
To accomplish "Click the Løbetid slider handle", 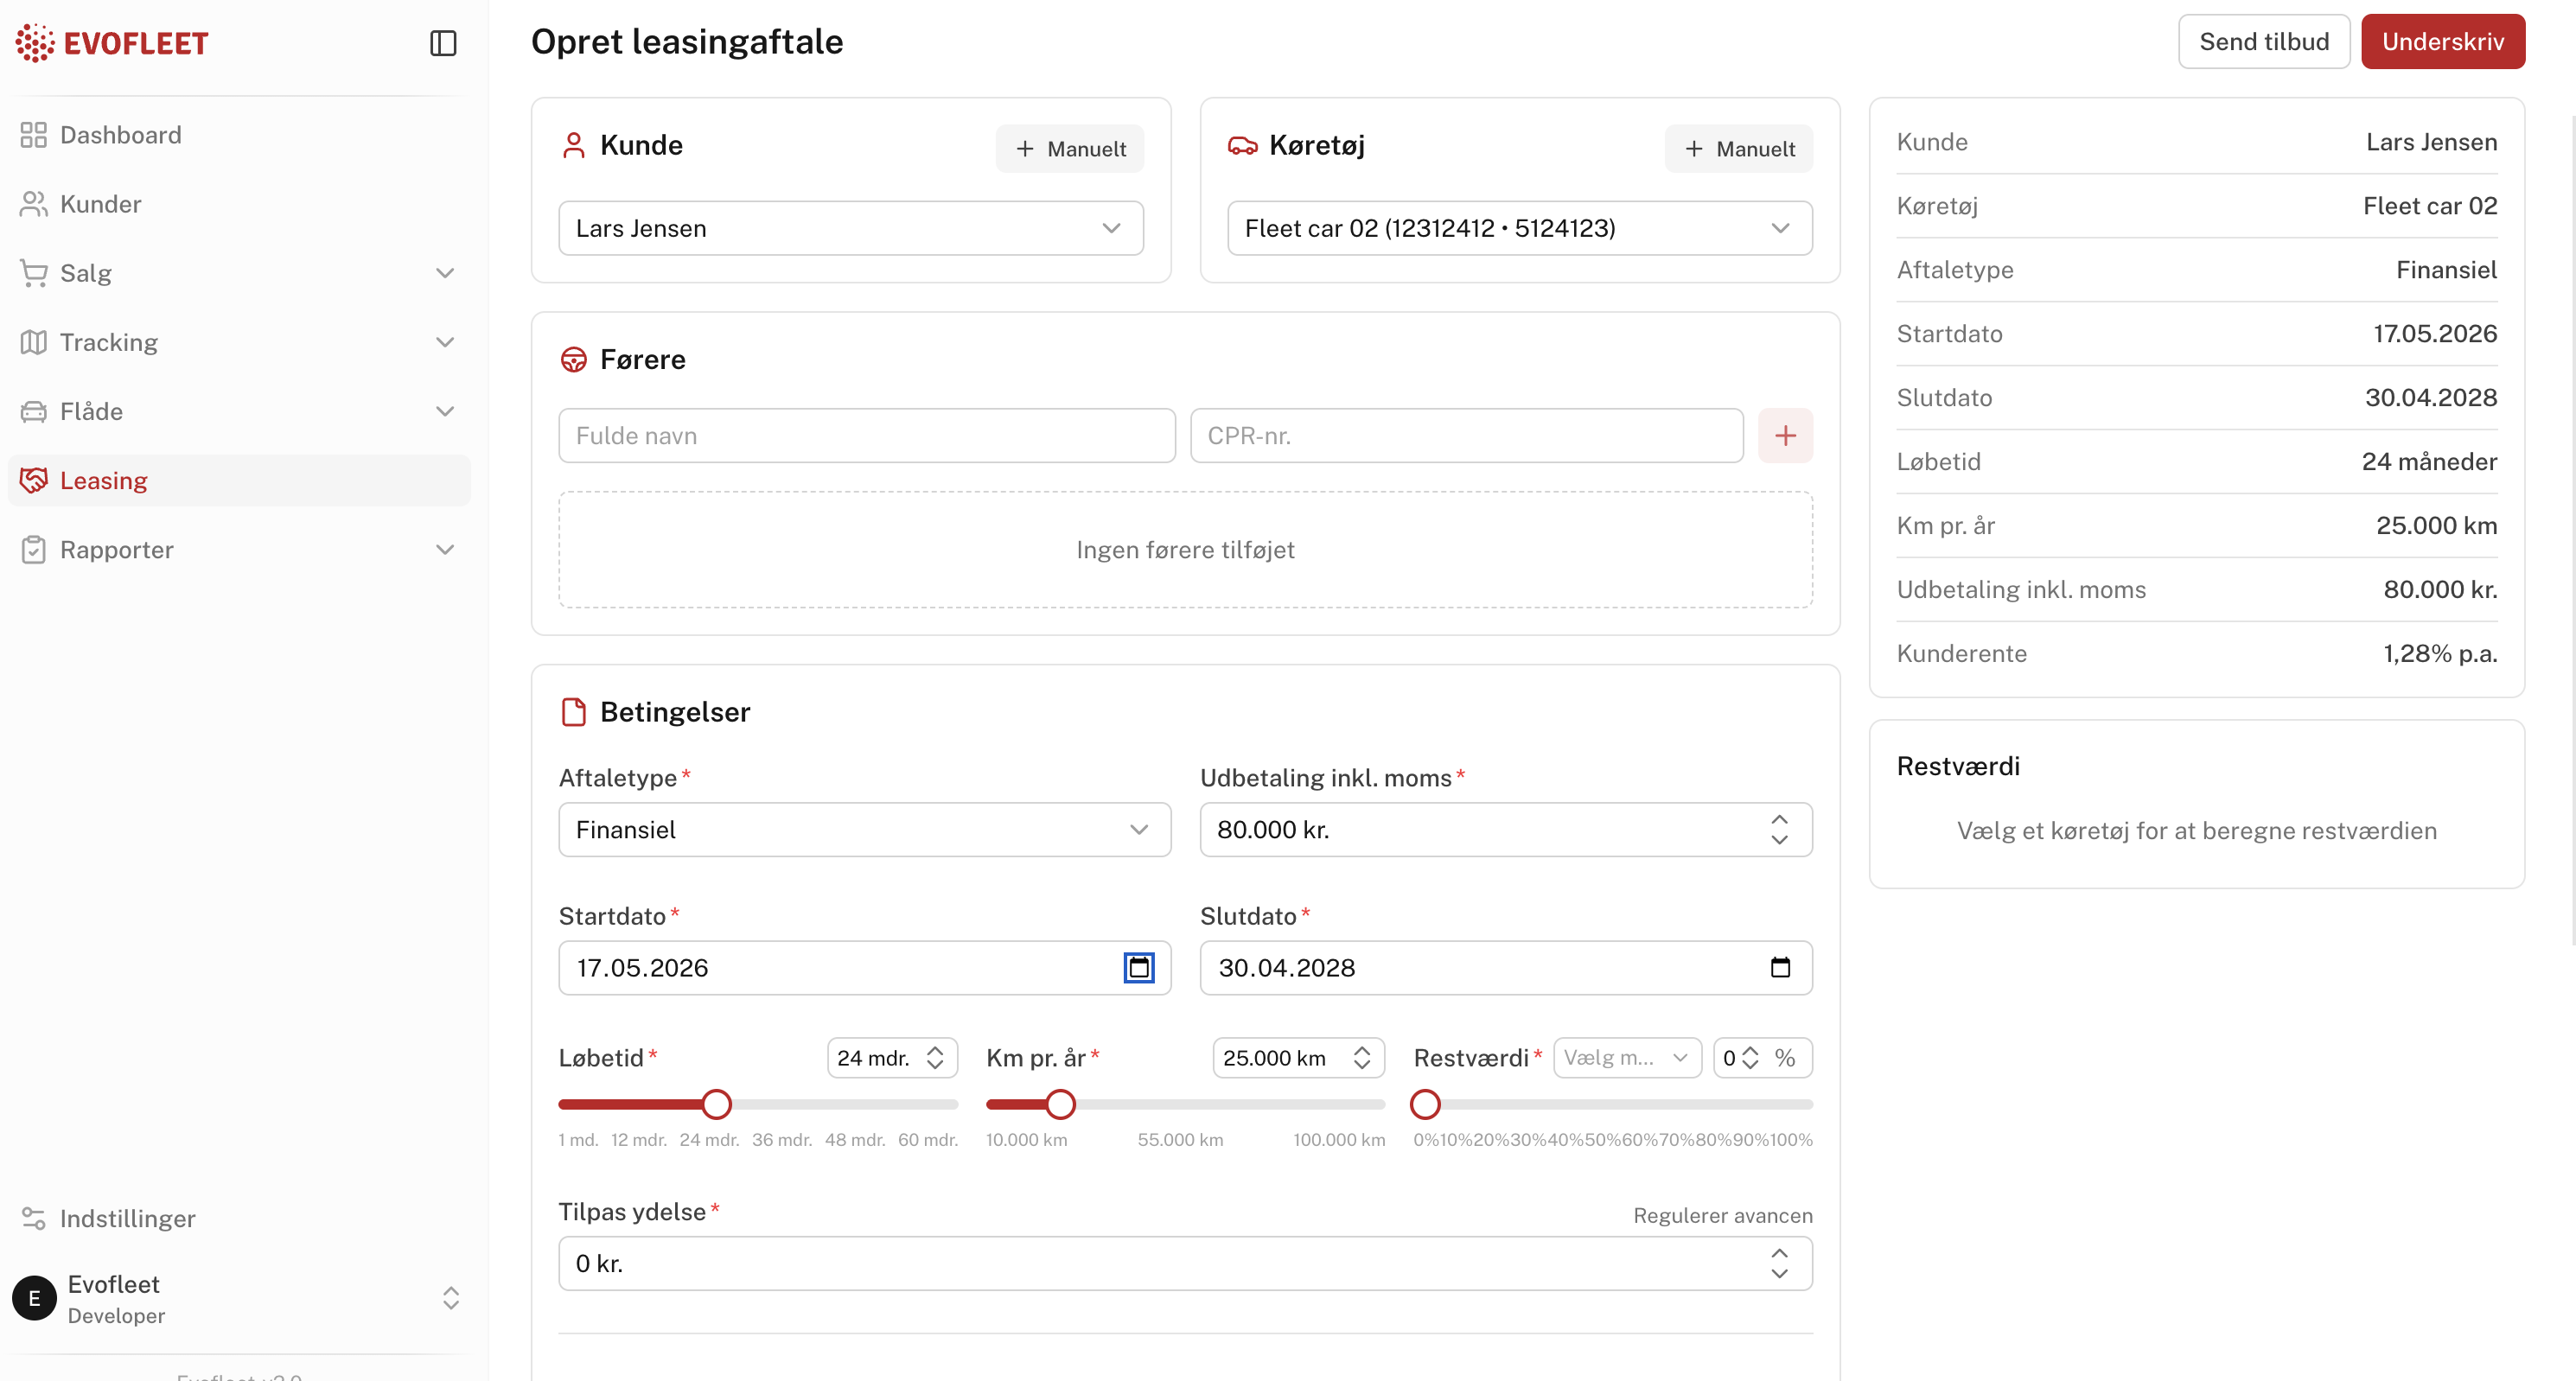I will pyautogui.click(x=716, y=1104).
